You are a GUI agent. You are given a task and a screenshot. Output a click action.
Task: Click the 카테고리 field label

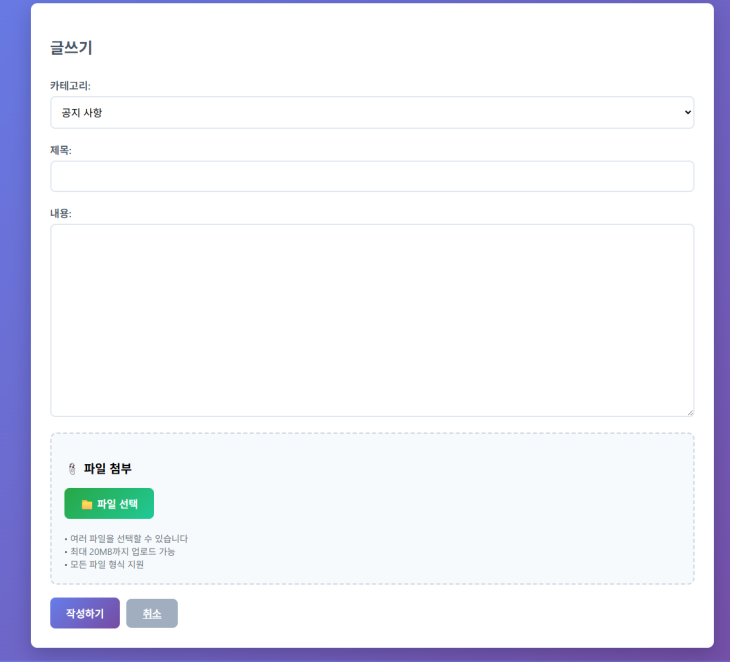[x=70, y=86]
